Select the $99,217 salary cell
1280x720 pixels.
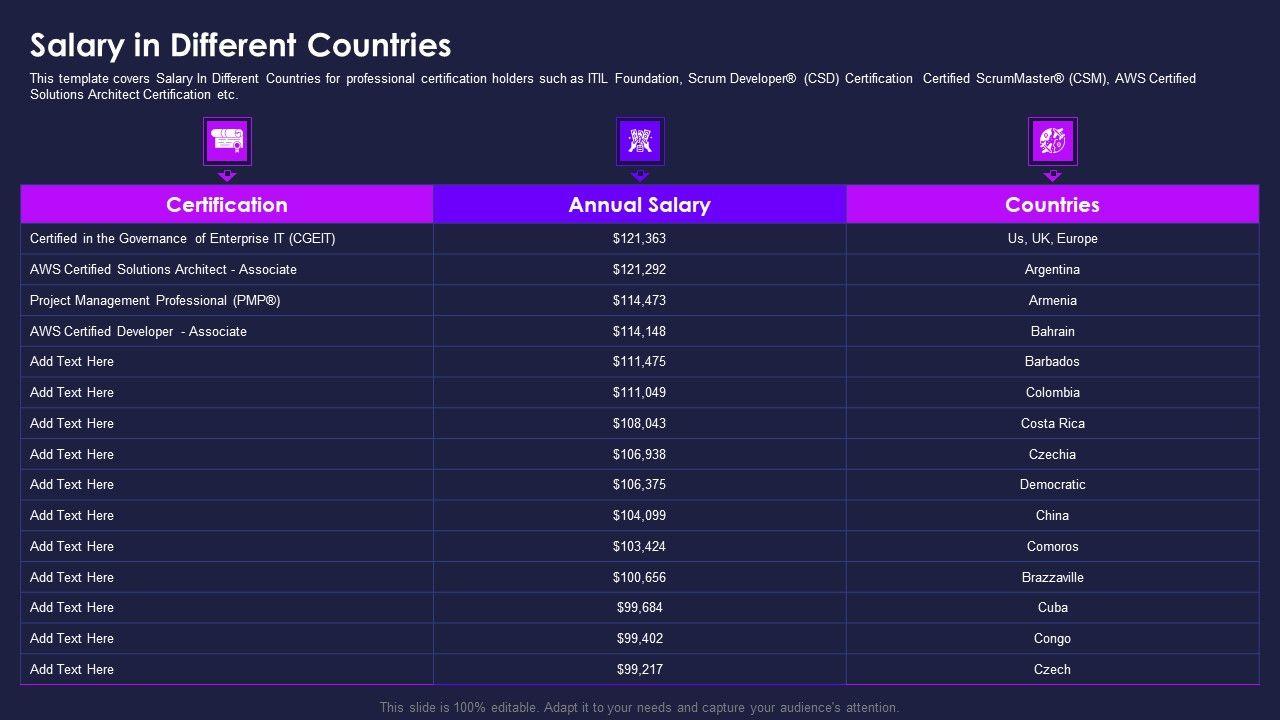tap(640, 669)
